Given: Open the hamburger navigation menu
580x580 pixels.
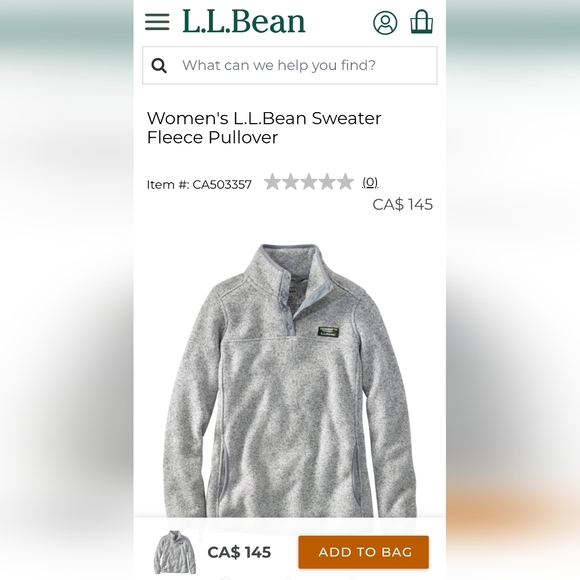Looking at the screenshot, I should pyautogui.click(x=157, y=22).
